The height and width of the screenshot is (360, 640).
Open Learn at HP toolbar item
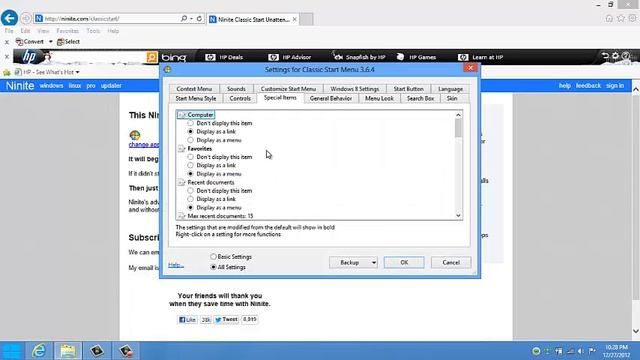(480, 57)
